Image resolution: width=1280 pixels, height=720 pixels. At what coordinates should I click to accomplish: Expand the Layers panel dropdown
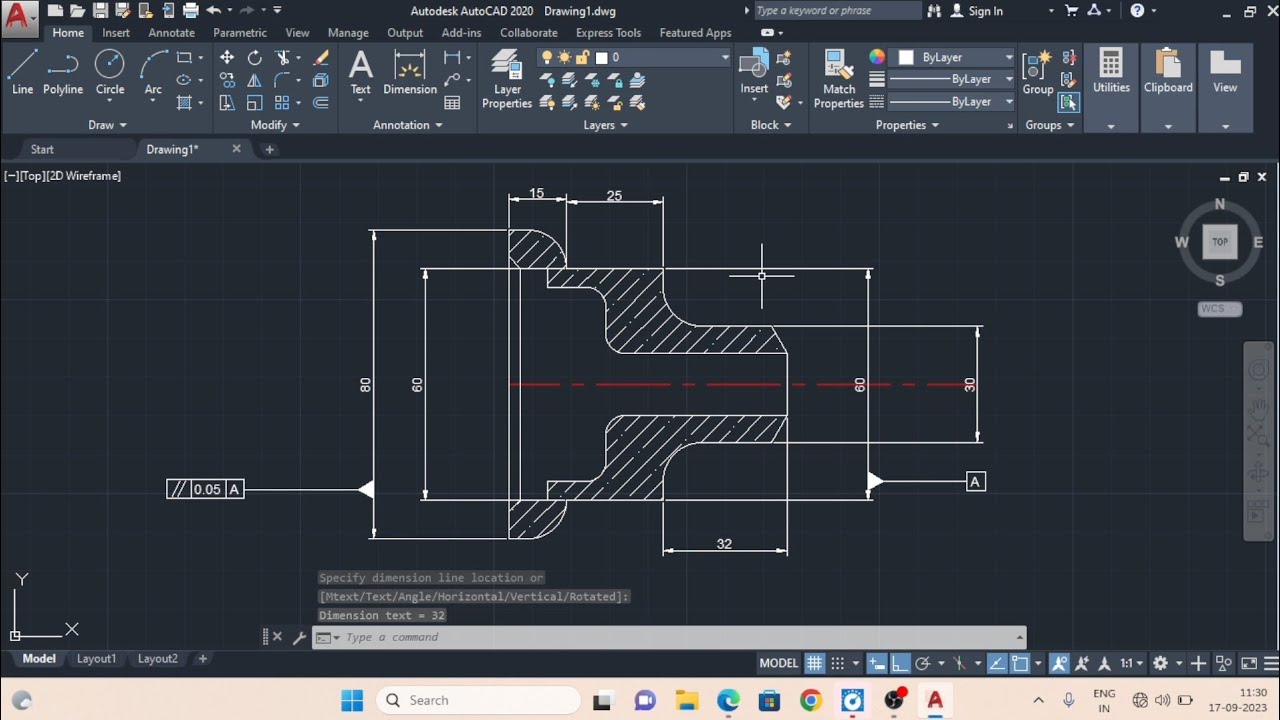pos(606,125)
